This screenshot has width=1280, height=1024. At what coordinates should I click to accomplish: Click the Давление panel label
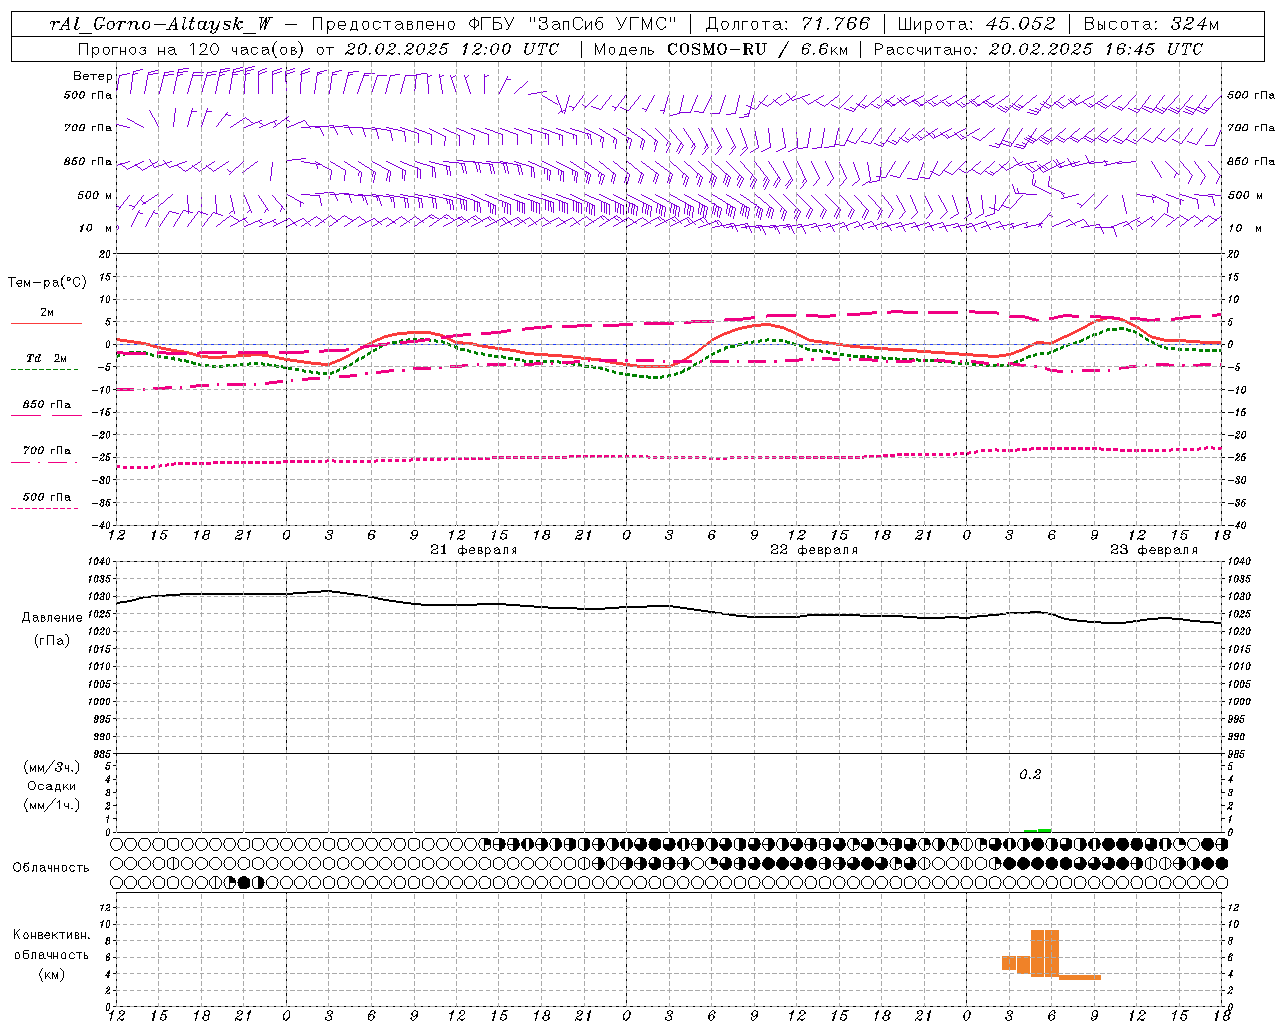[52, 618]
